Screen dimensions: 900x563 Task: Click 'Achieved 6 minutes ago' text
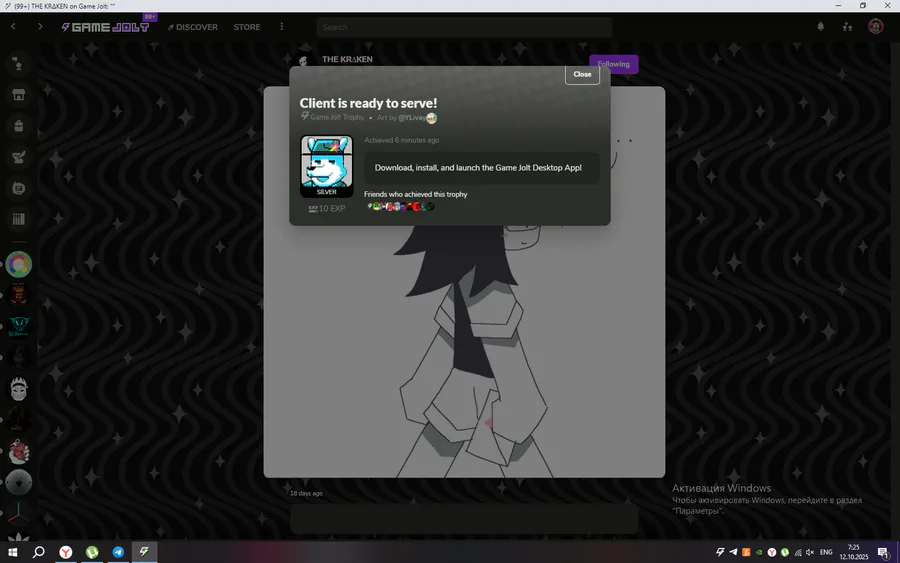coord(401,140)
